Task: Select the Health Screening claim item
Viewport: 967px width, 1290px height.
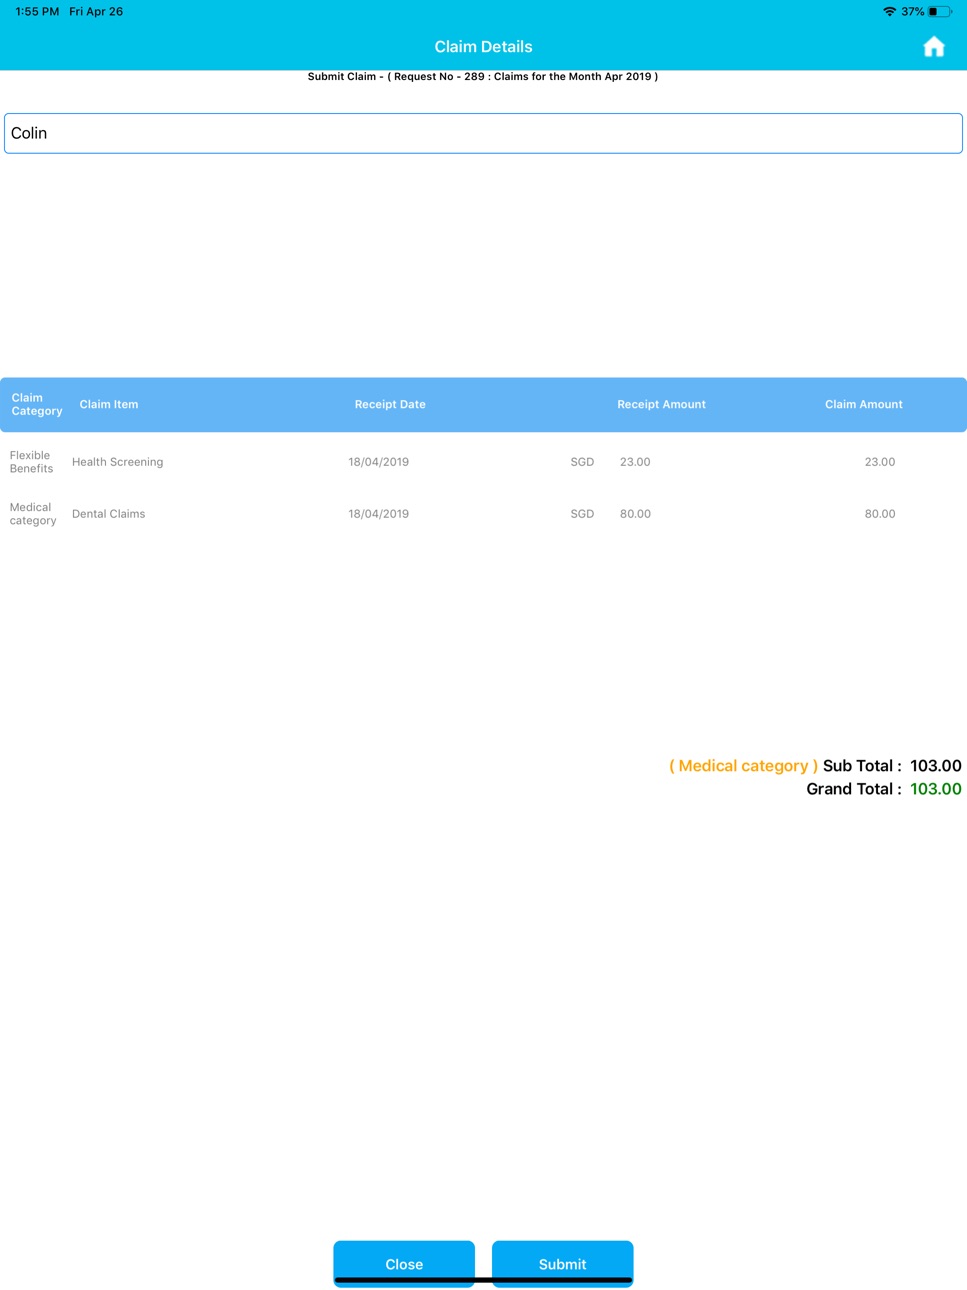Action: (117, 462)
